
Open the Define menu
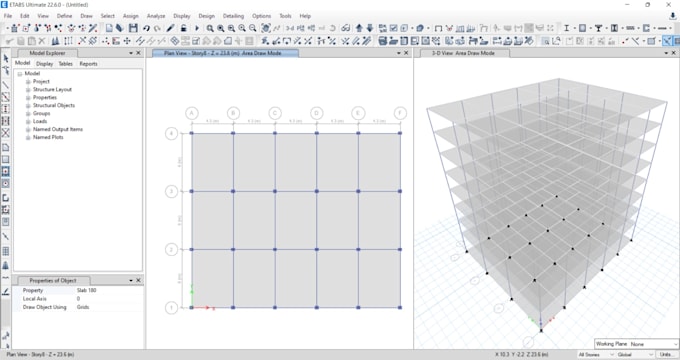64,16
